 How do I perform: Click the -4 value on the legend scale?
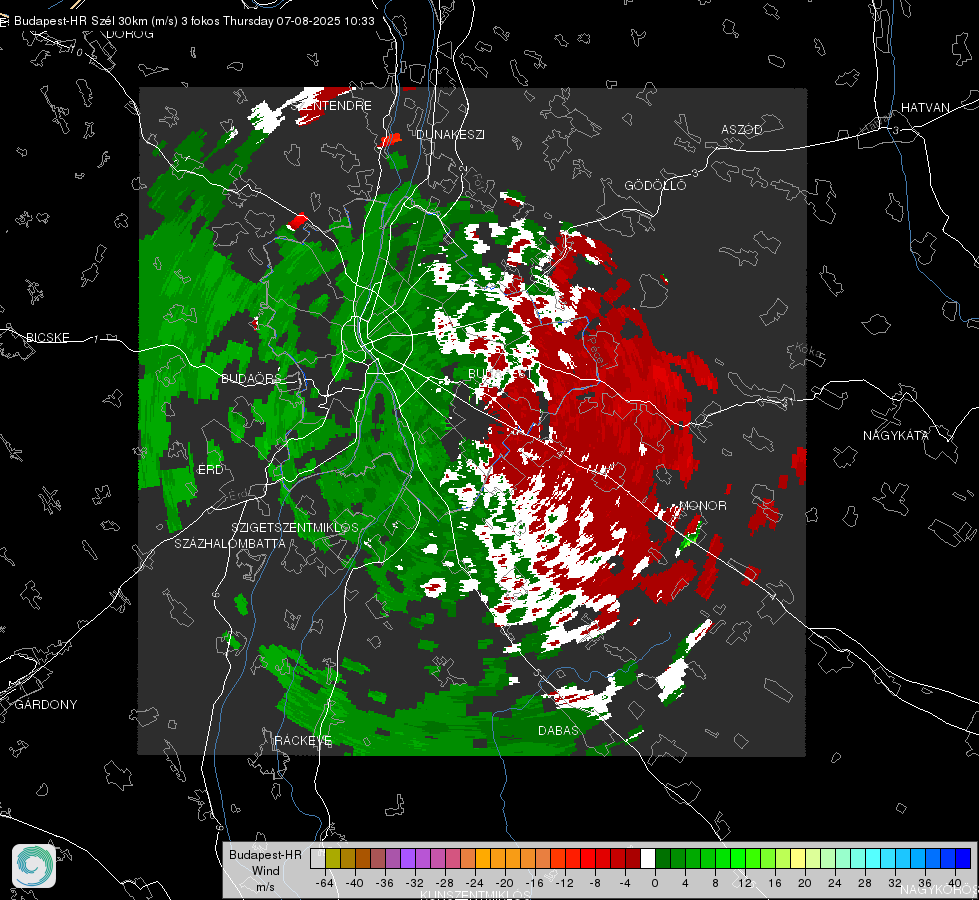625,883
